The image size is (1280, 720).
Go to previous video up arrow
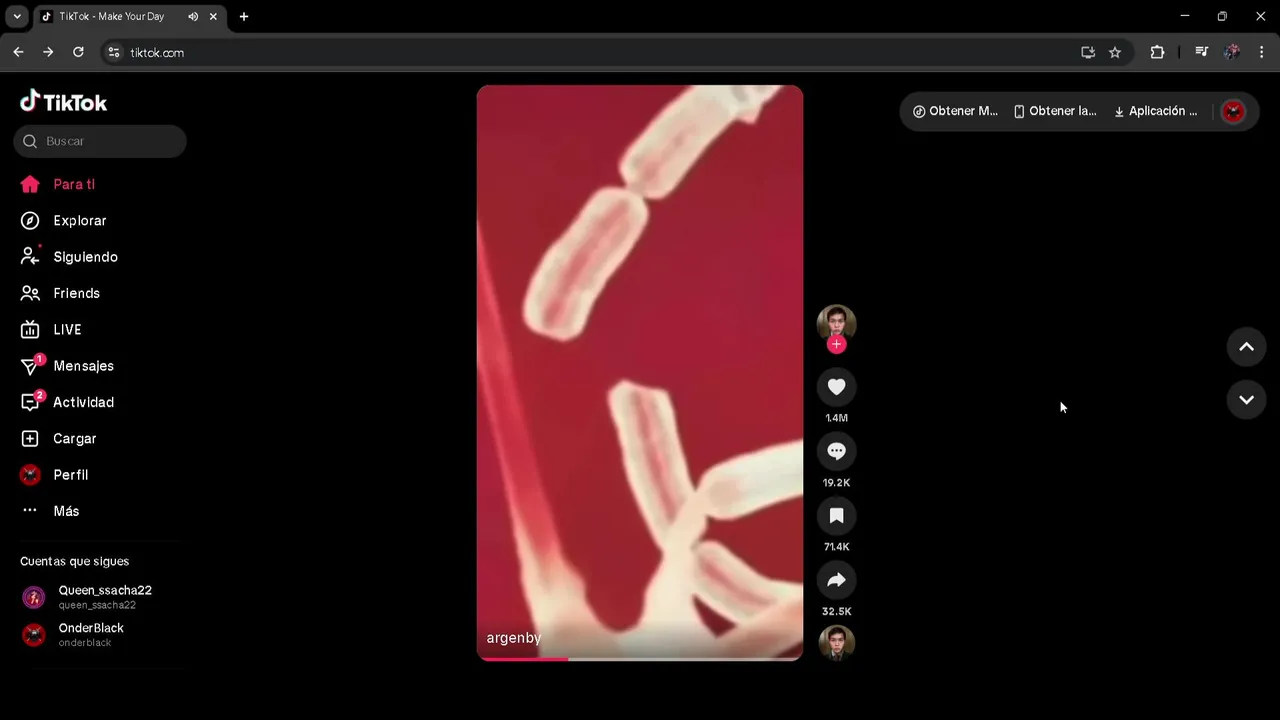tap(1246, 347)
